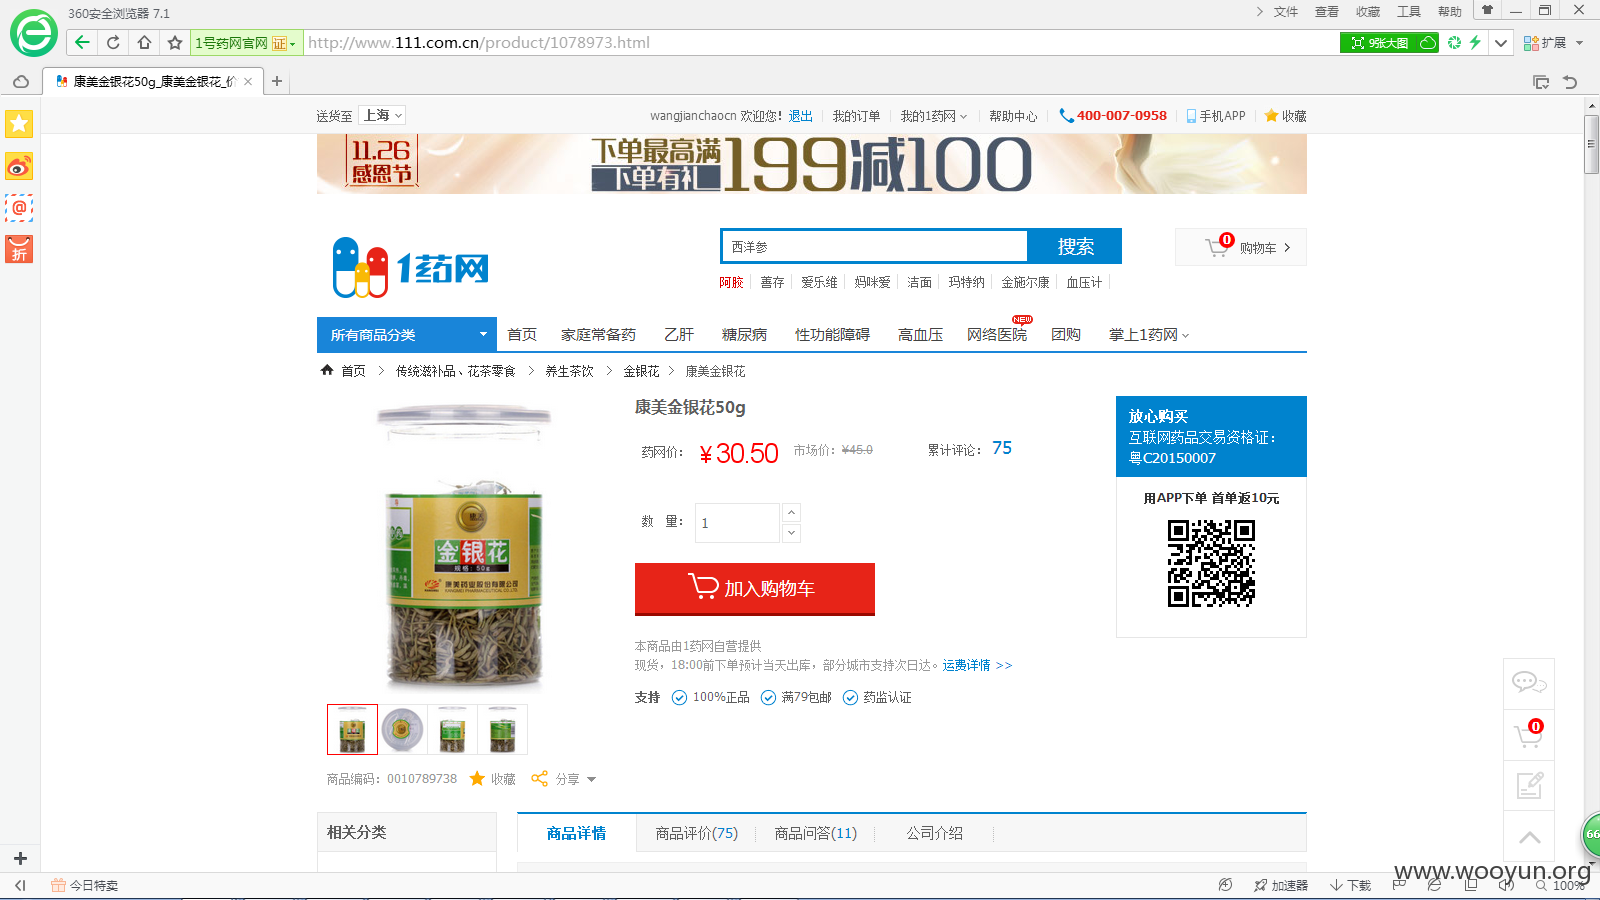Open 糖尿病 nav item
The width and height of the screenshot is (1600, 900).
pyautogui.click(x=744, y=335)
